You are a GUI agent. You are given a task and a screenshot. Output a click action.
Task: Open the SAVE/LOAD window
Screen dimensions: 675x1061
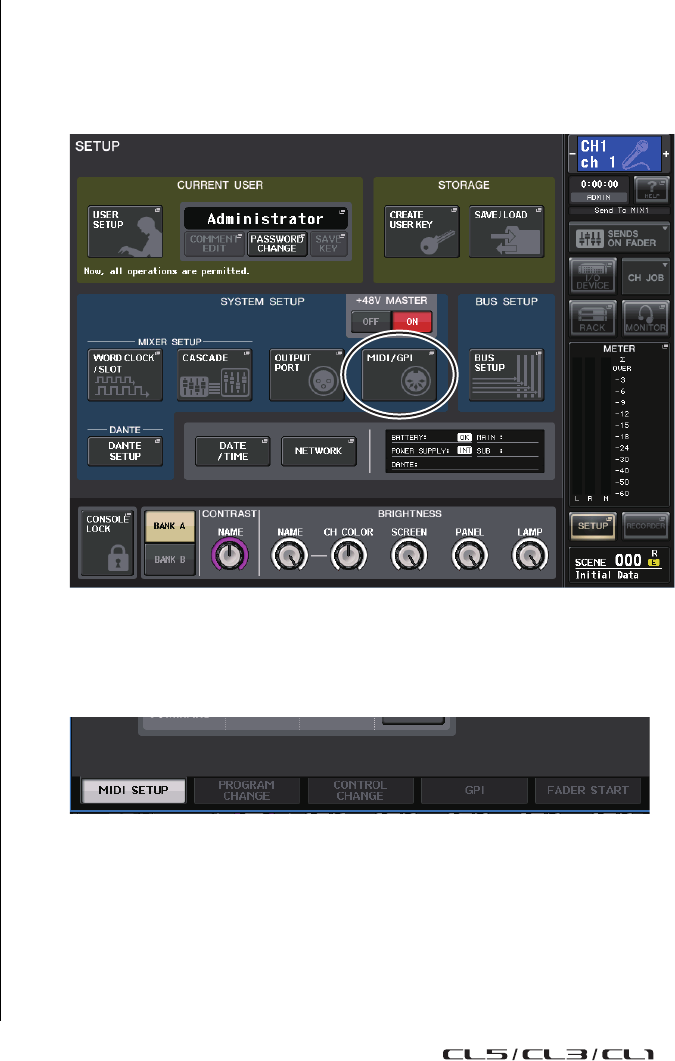point(507,232)
